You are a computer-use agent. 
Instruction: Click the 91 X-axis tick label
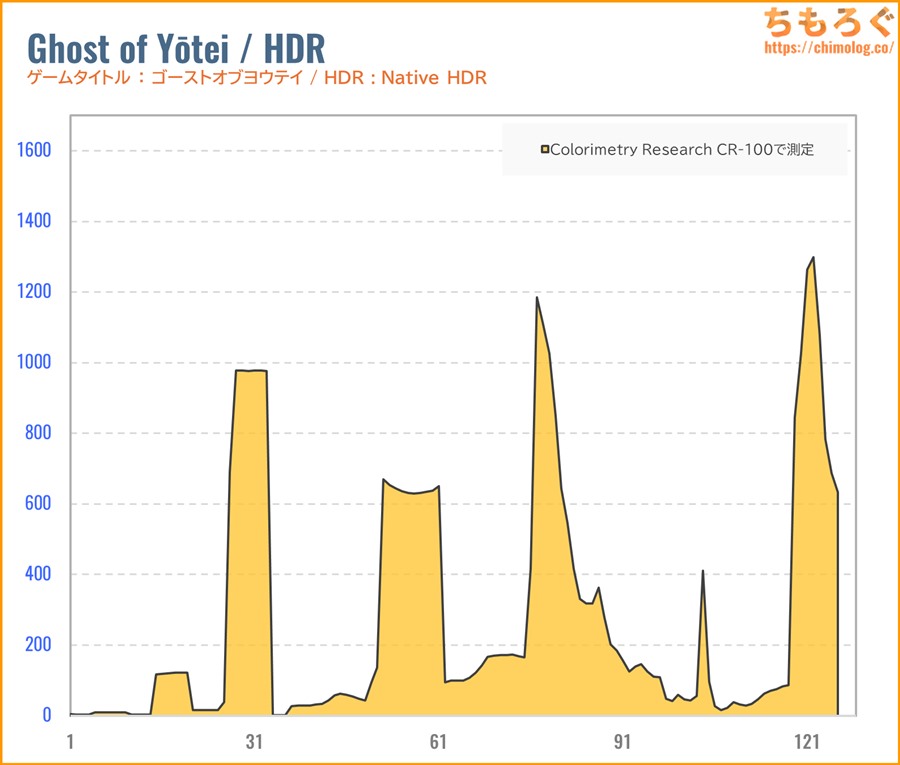(x=622, y=742)
